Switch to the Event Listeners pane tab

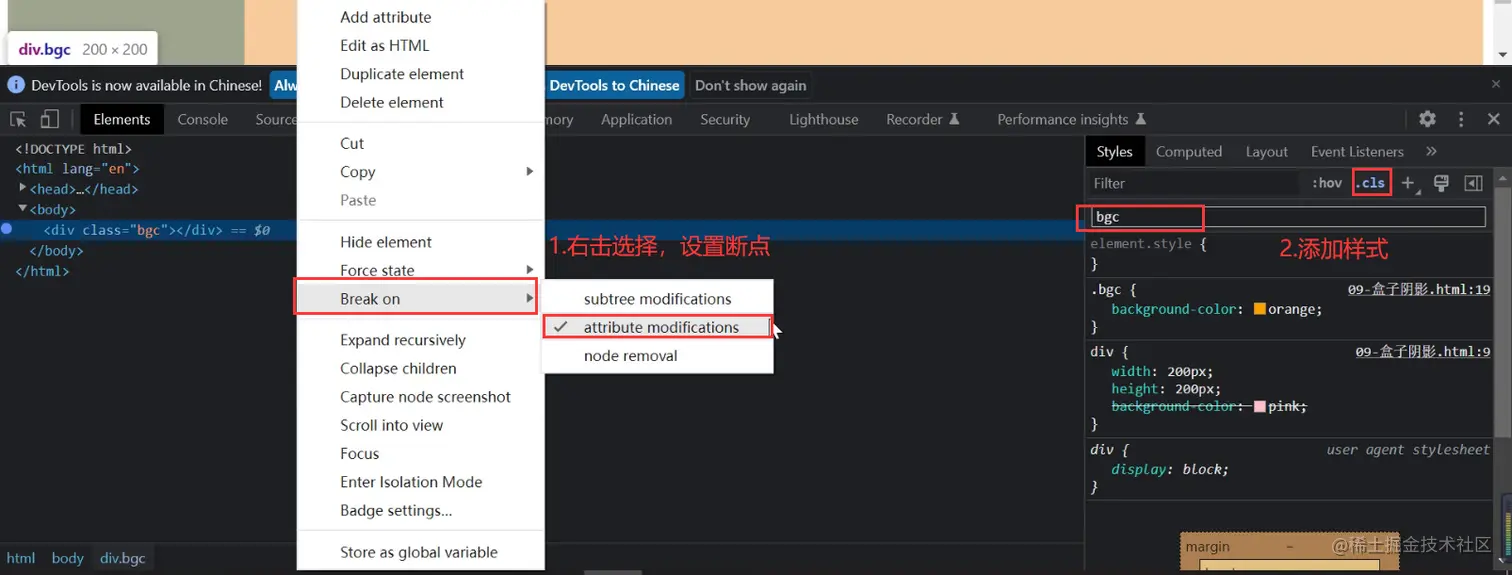1357,151
